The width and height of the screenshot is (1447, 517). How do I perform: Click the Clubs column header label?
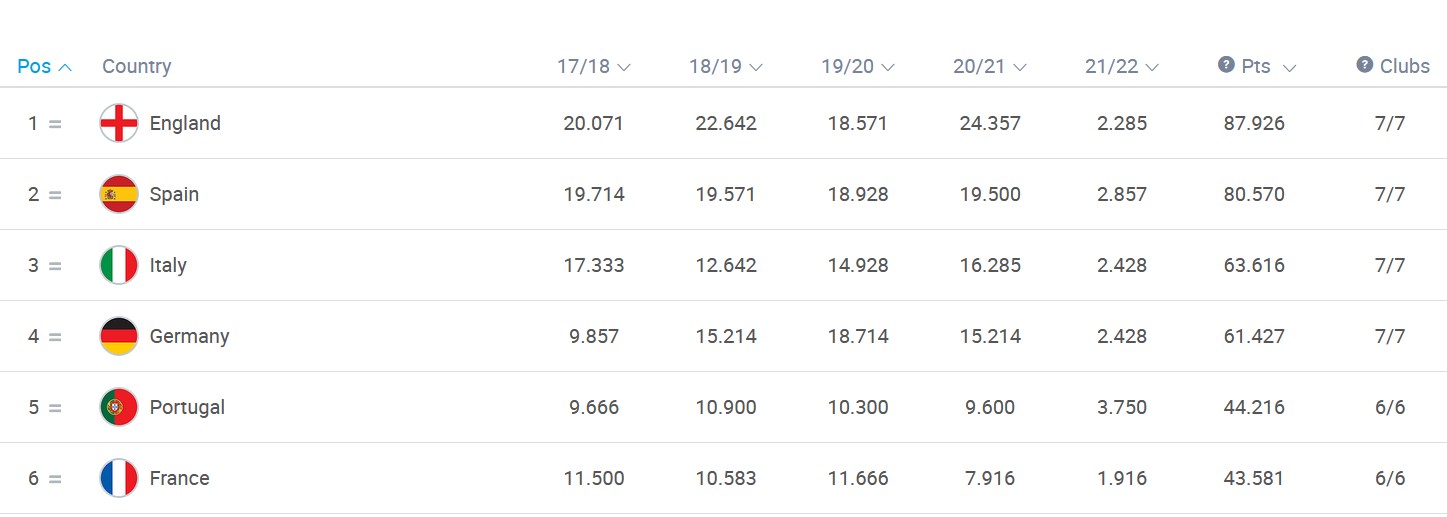click(x=1405, y=67)
